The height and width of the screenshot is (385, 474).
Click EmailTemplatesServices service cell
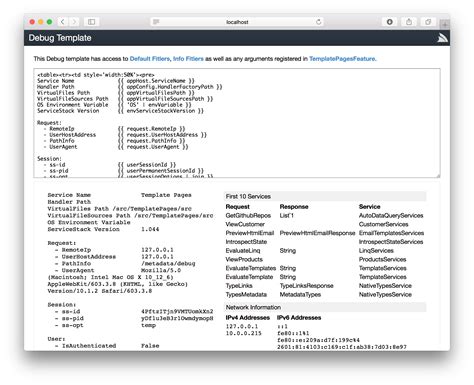391,233
